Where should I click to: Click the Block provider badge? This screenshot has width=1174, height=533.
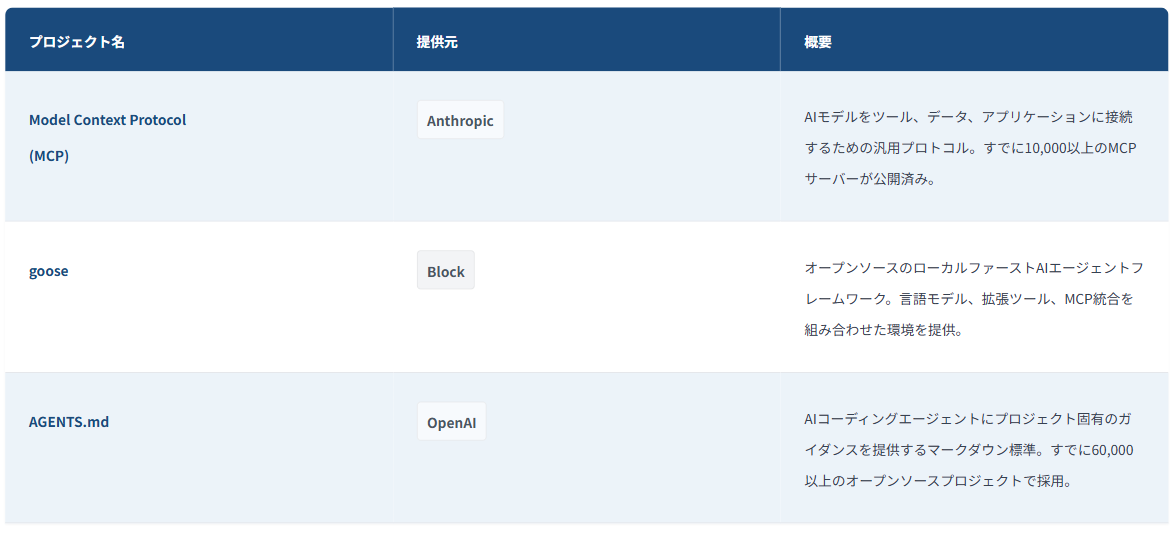tap(446, 271)
